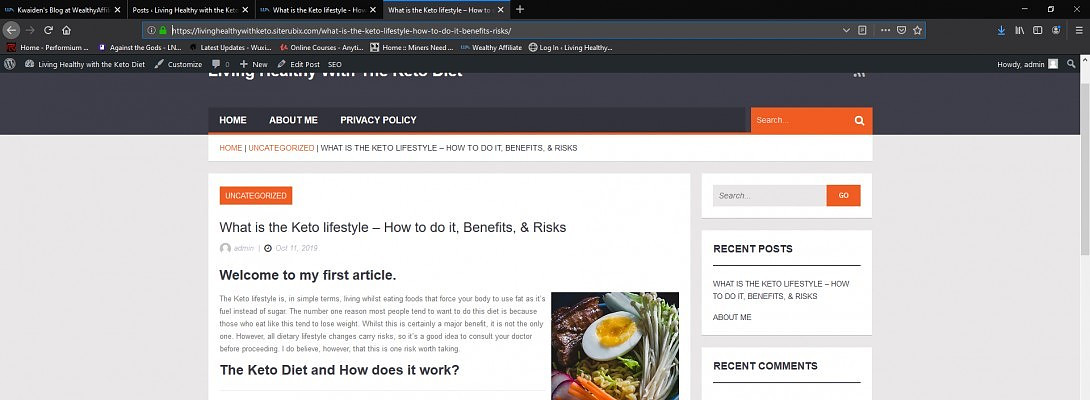The height and width of the screenshot is (400, 1090).
Task: Open the Howdy, admin account menu
Action: tap(1027, 64)
